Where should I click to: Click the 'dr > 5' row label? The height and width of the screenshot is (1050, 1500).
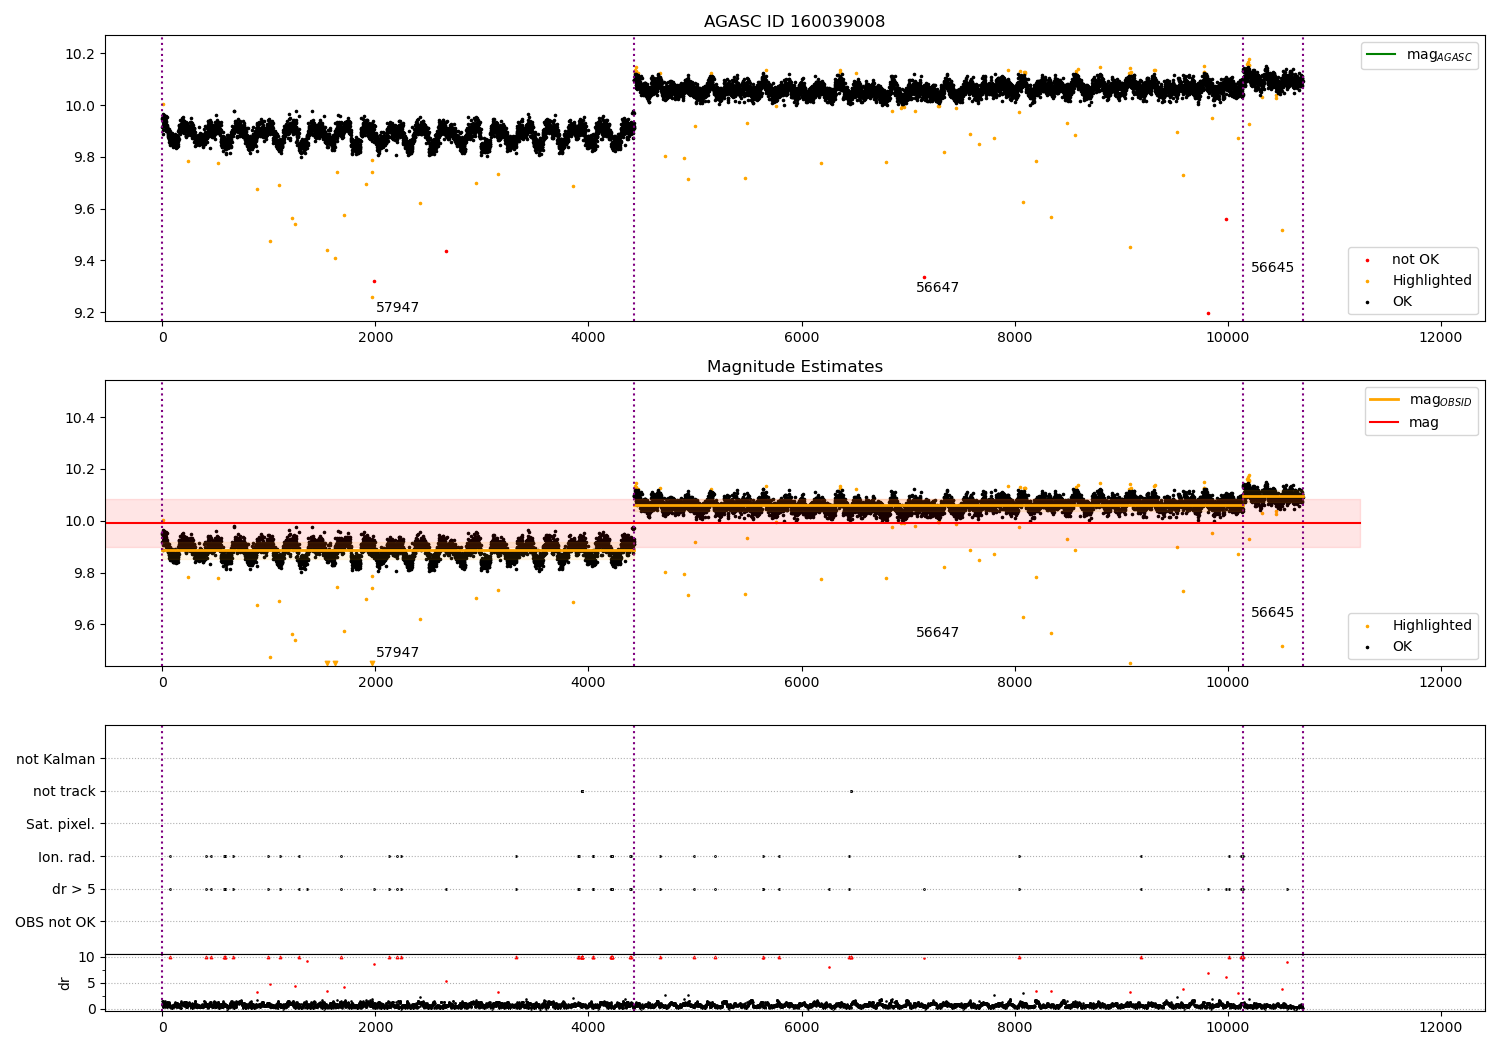[74, 890]
